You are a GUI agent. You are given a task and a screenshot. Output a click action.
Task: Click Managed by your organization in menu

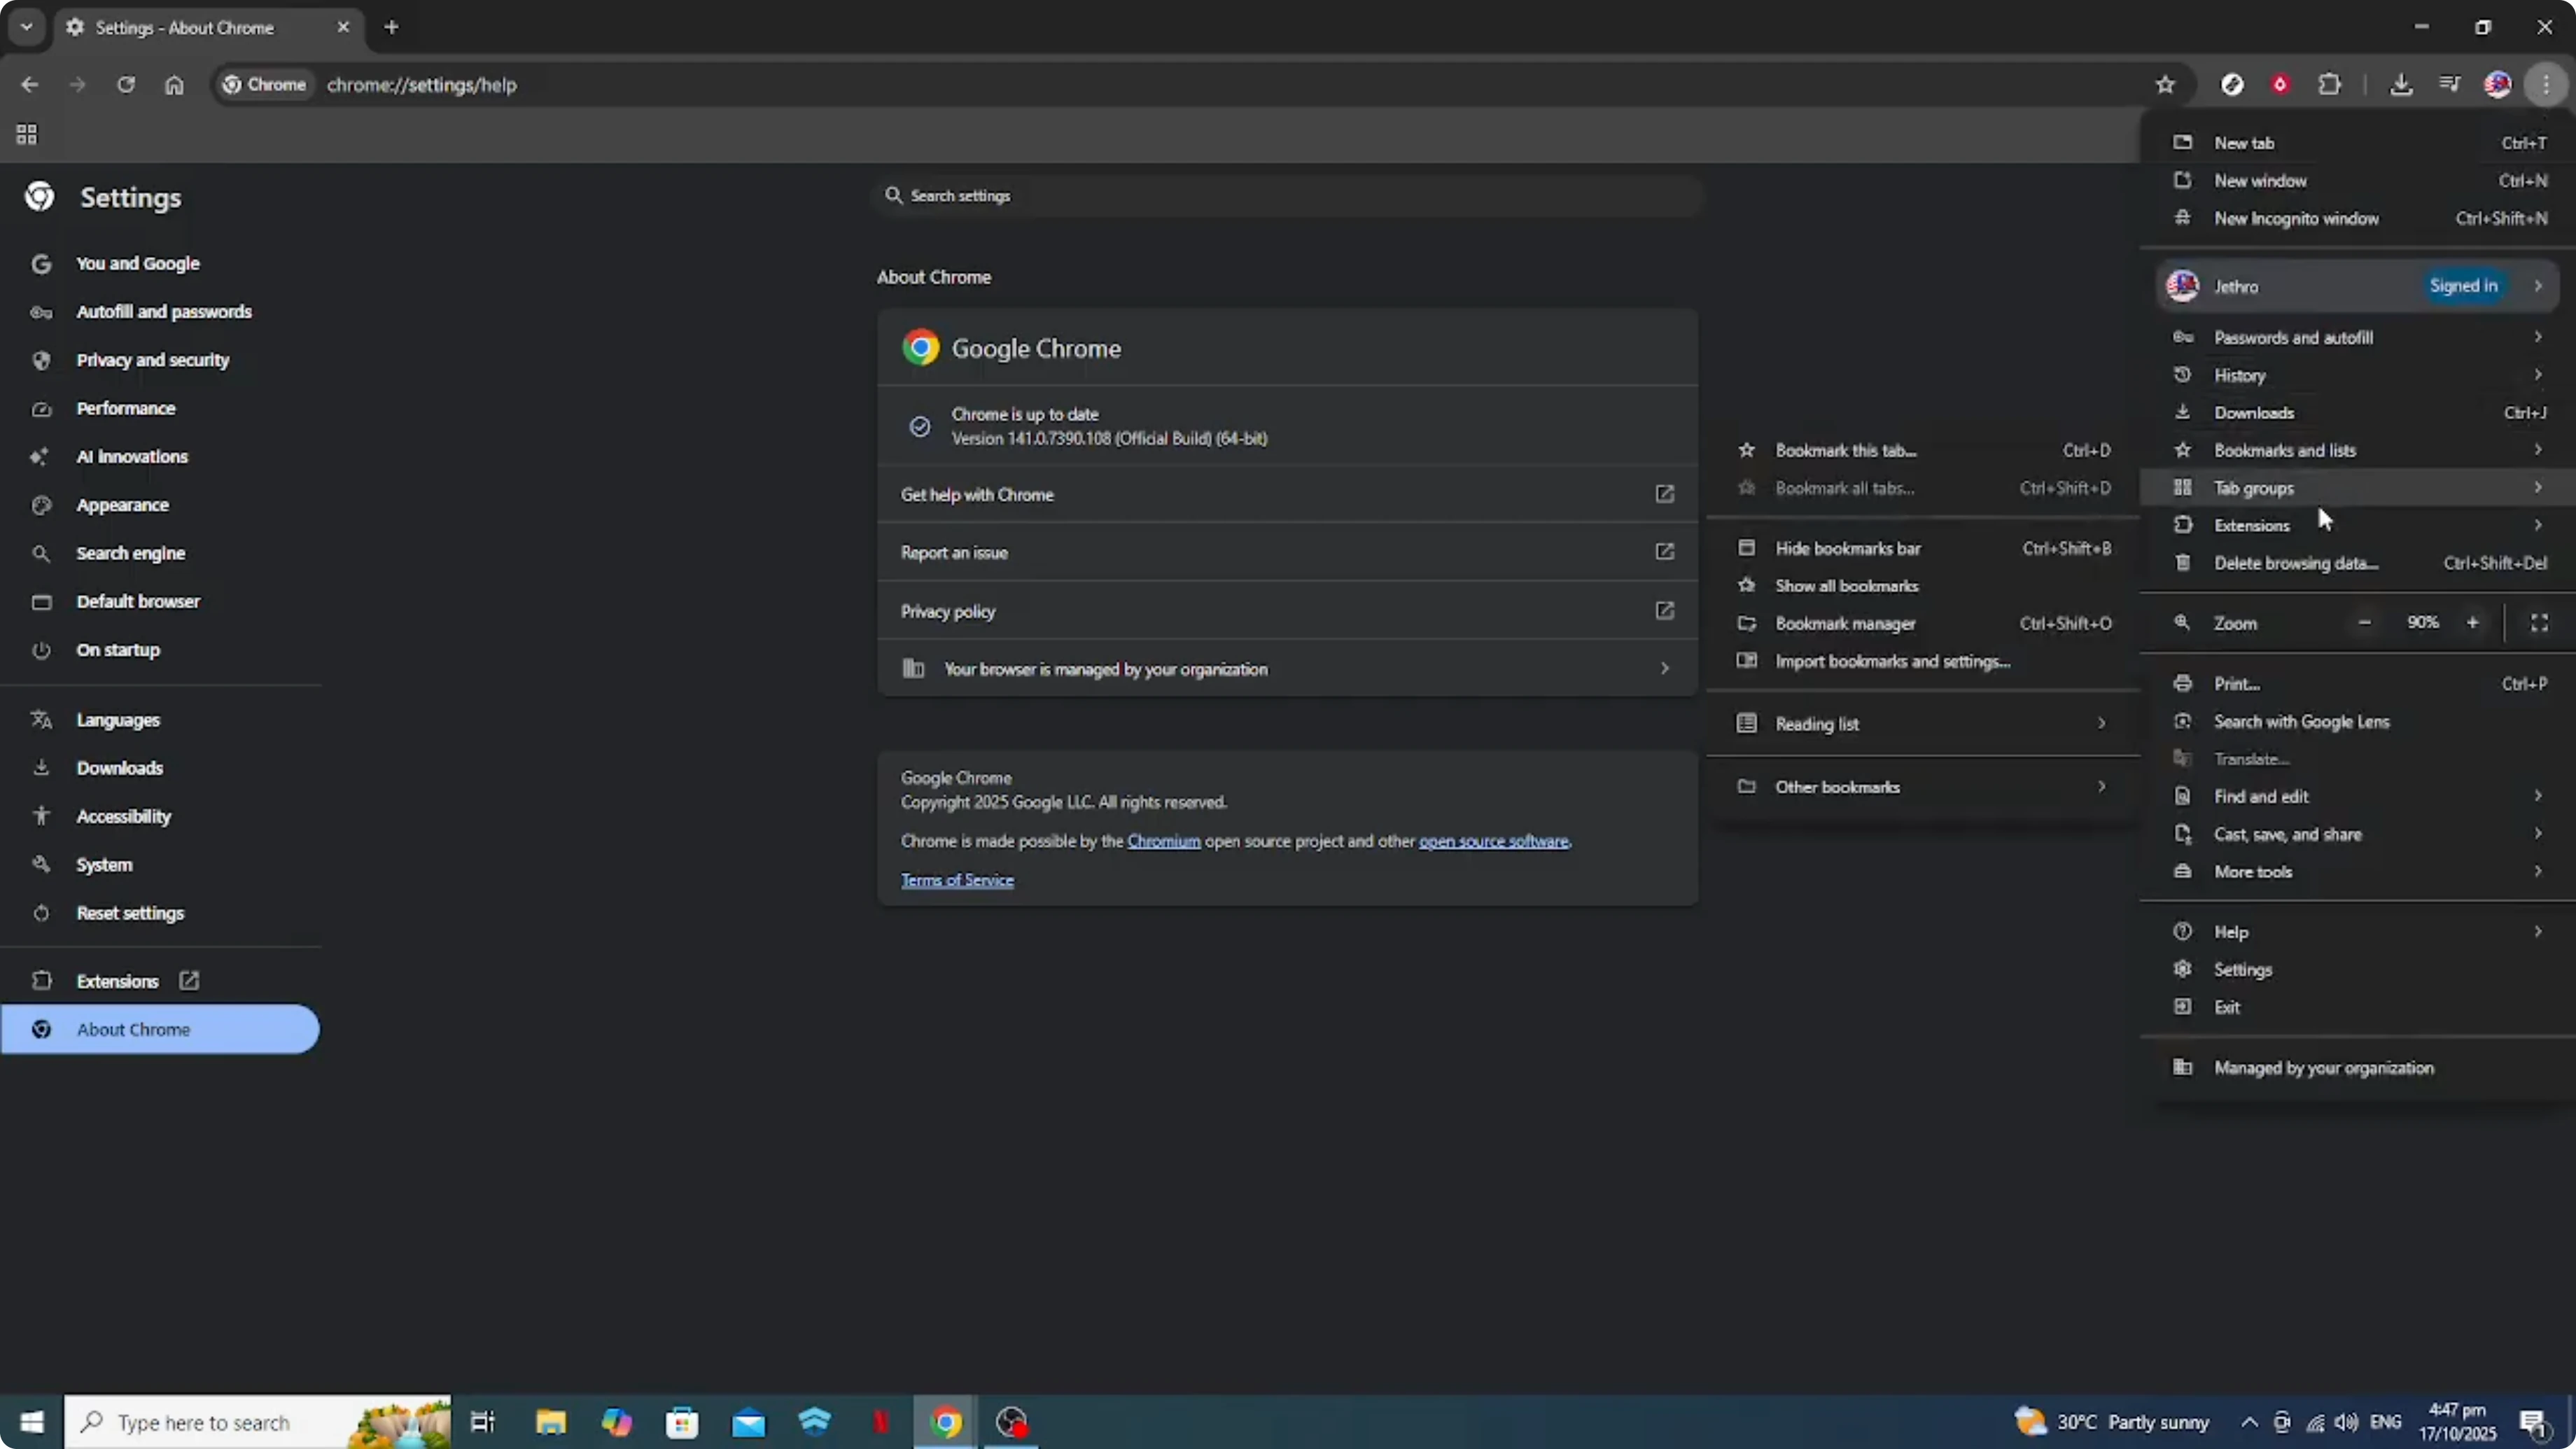[2358, 1068]
